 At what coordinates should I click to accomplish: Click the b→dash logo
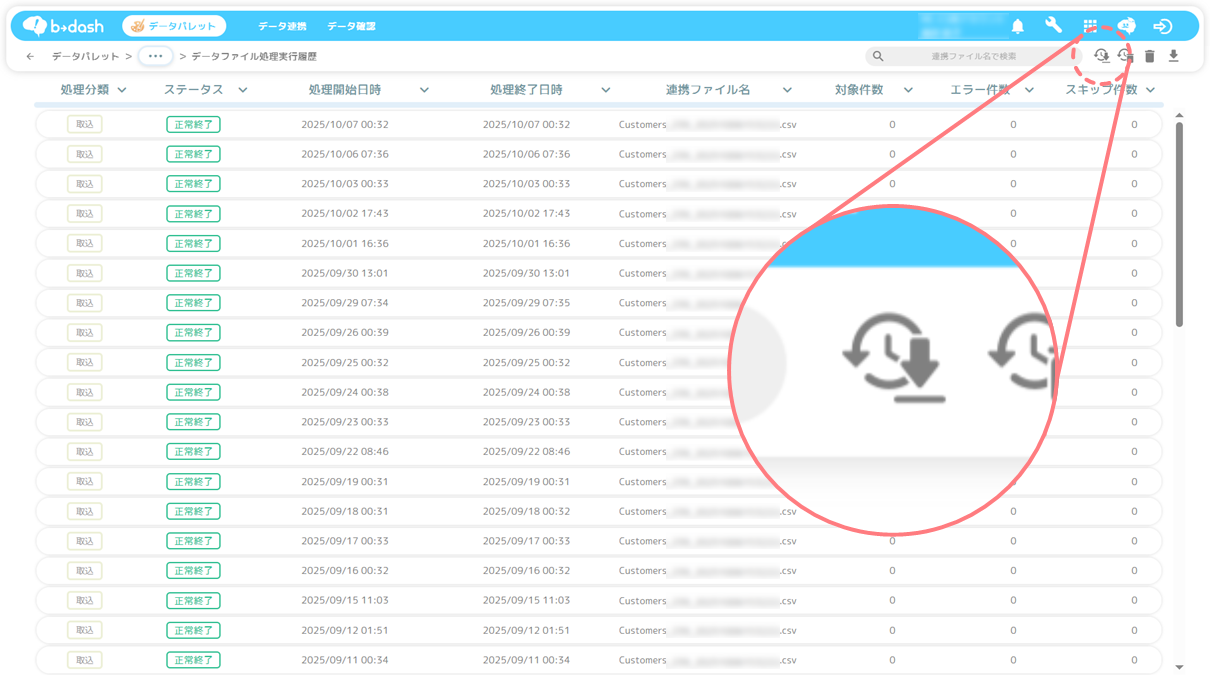coord(64,26)
